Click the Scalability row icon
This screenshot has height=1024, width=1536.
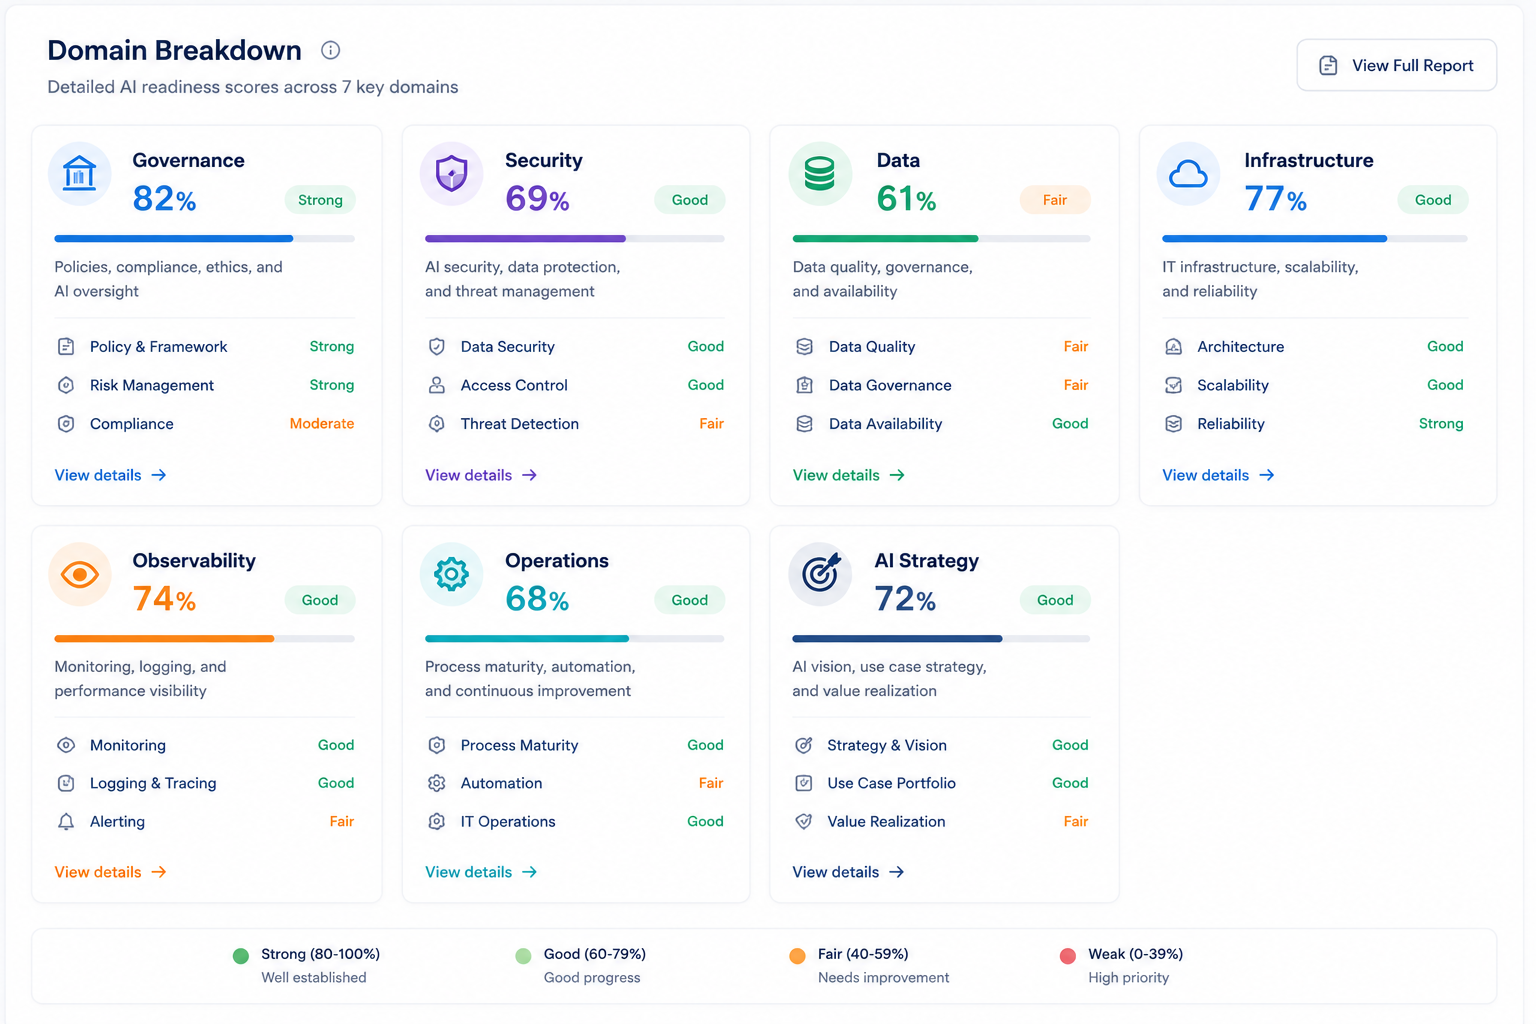click(1174, 385)
